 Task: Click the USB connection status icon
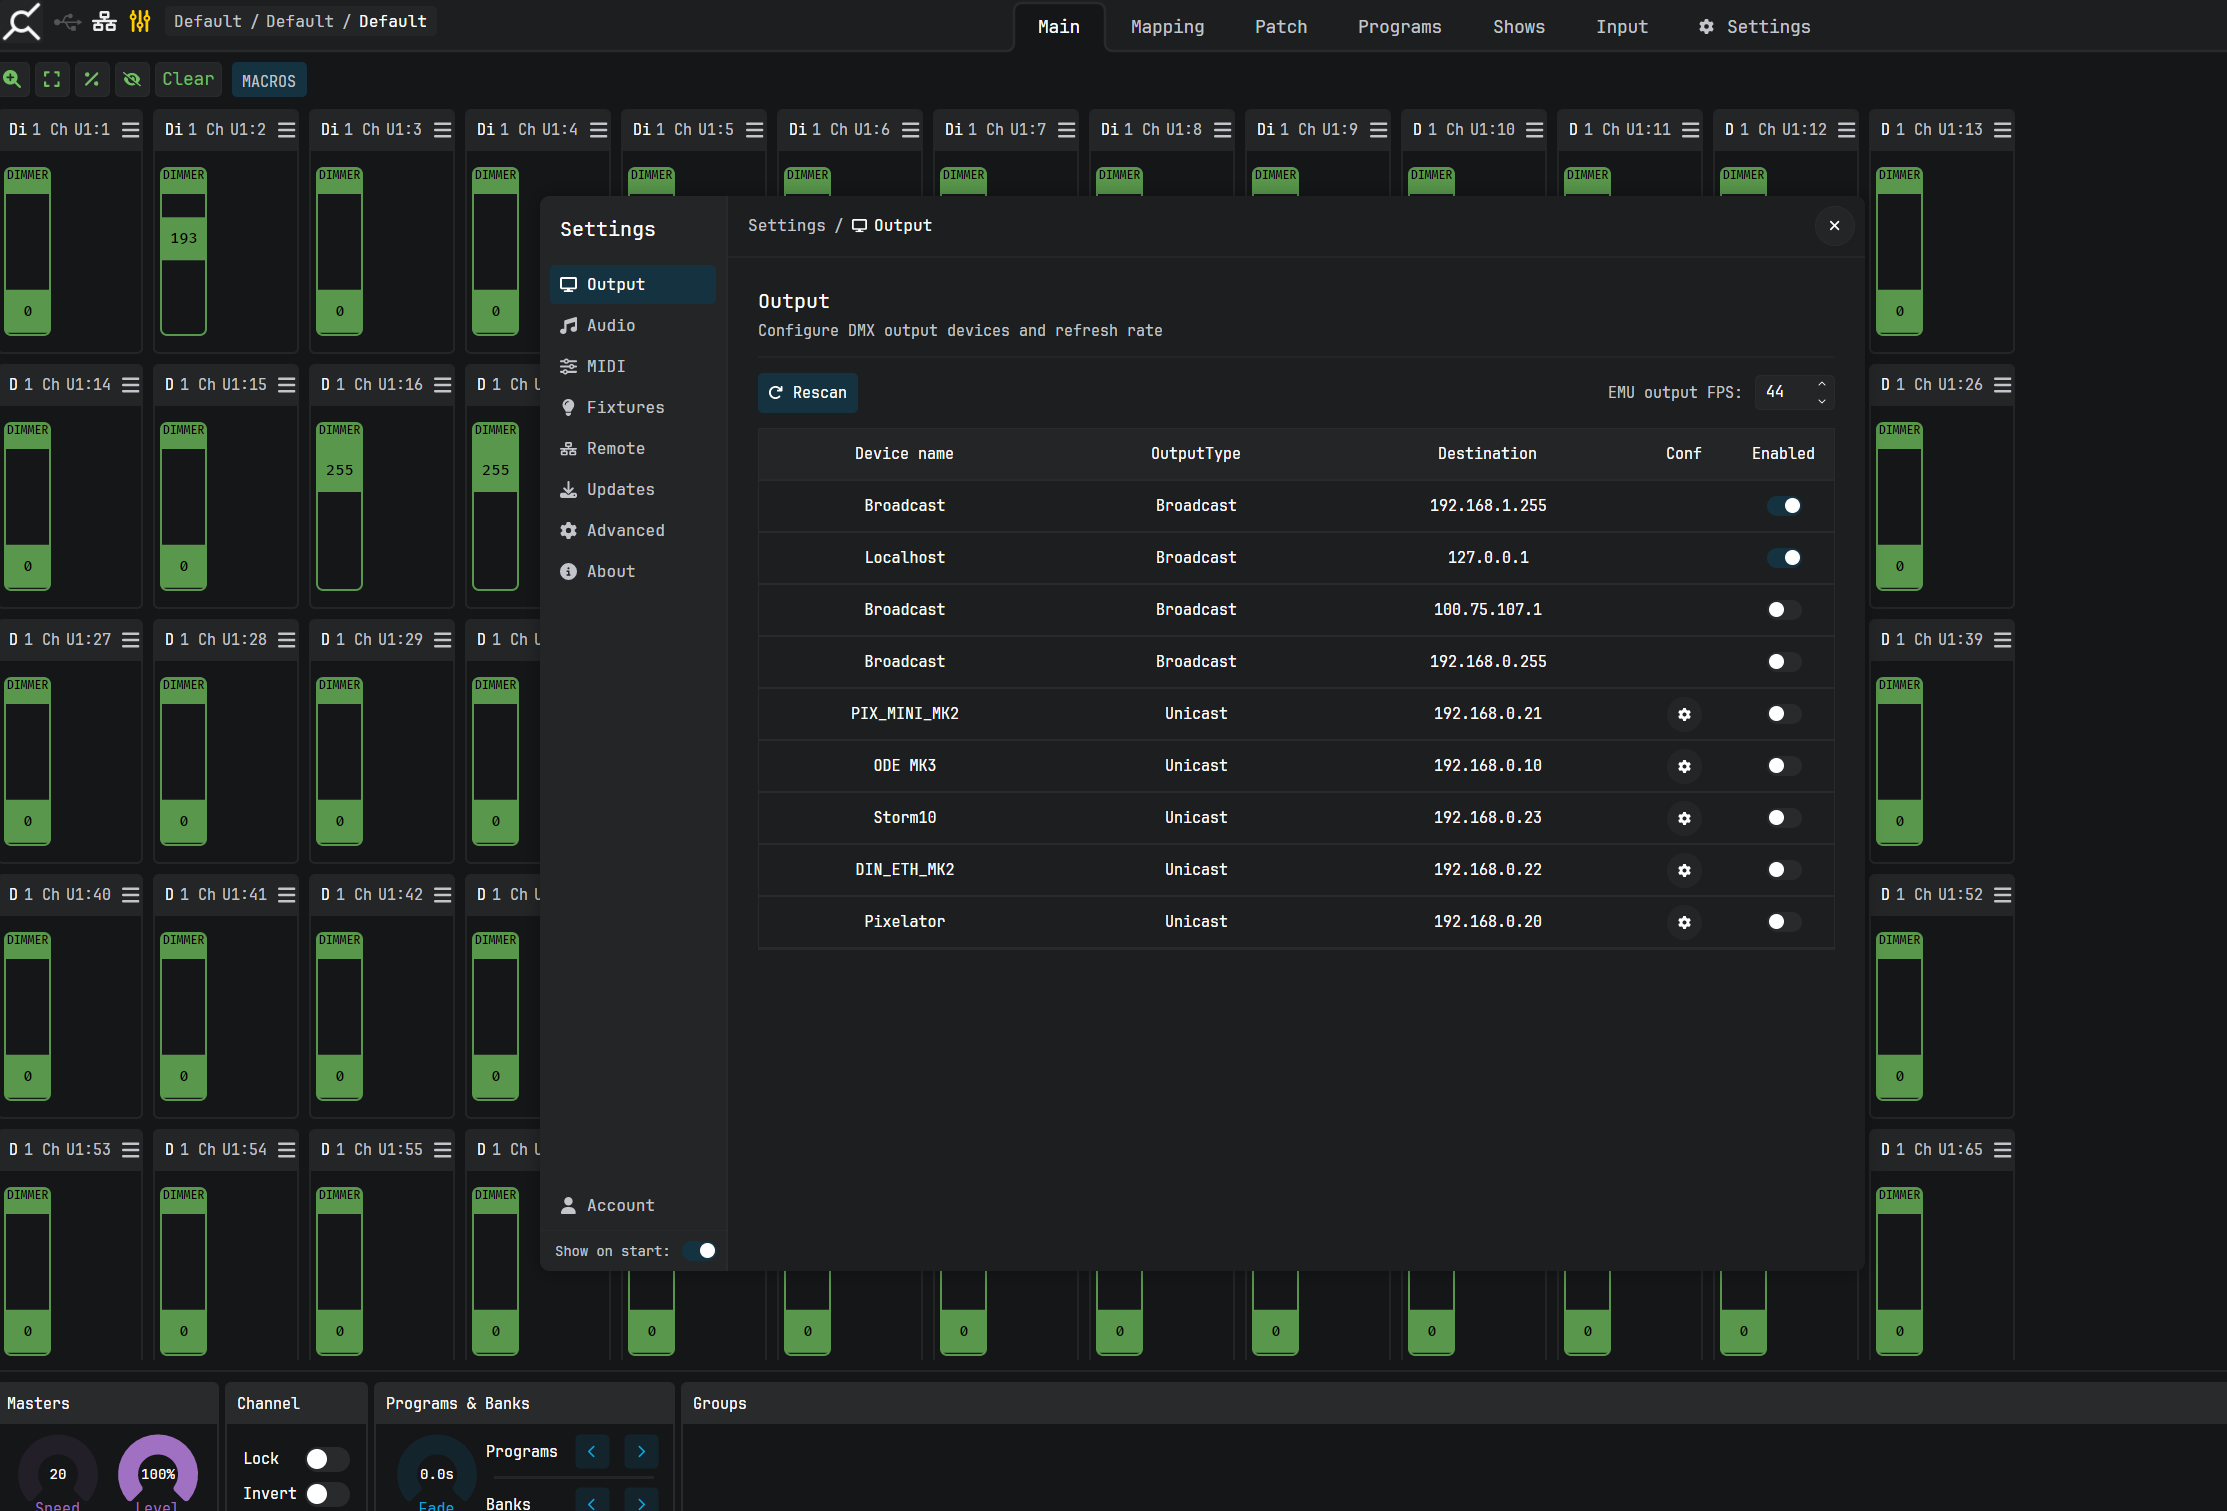click(67, 21)
